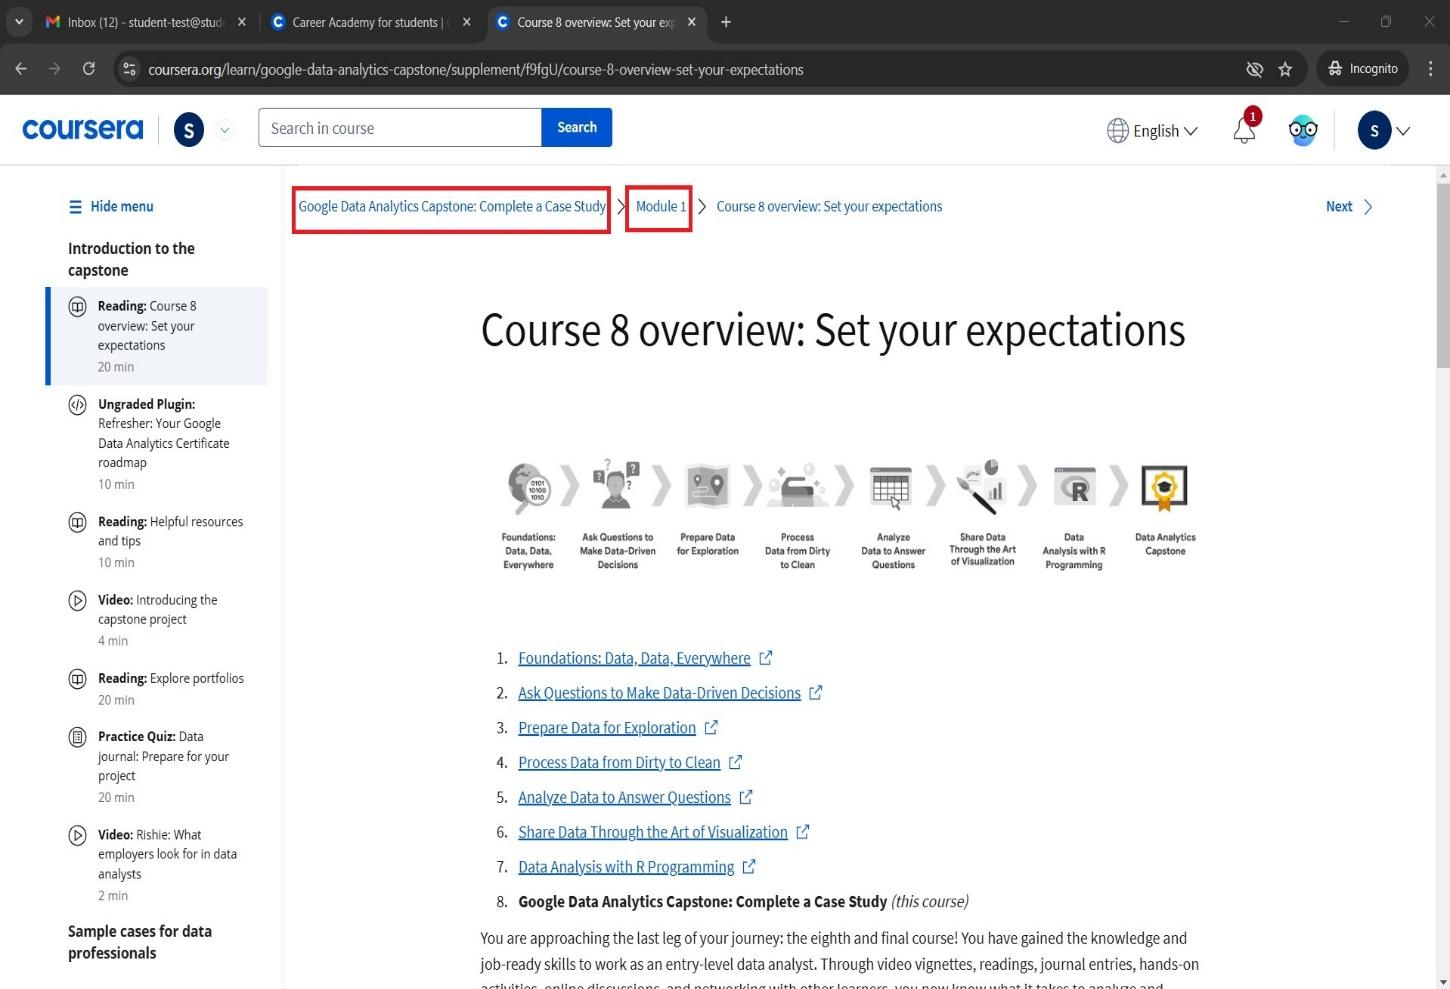
Task: Open Data Analysis with R Programming link
Action: click(626, 867)
